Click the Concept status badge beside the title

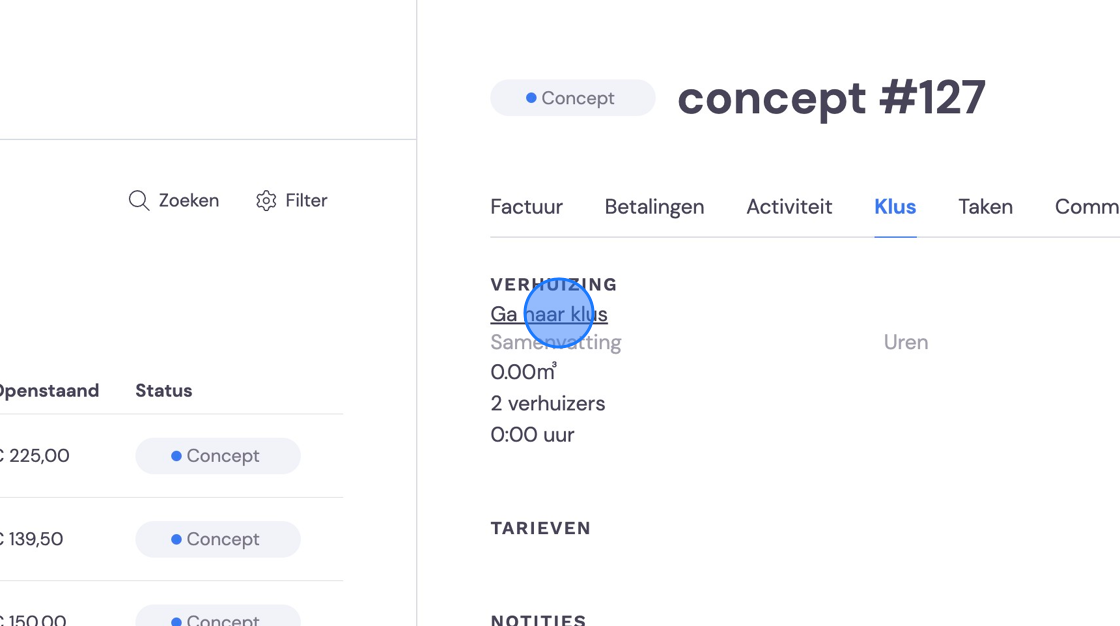click(x=573, y=98)
